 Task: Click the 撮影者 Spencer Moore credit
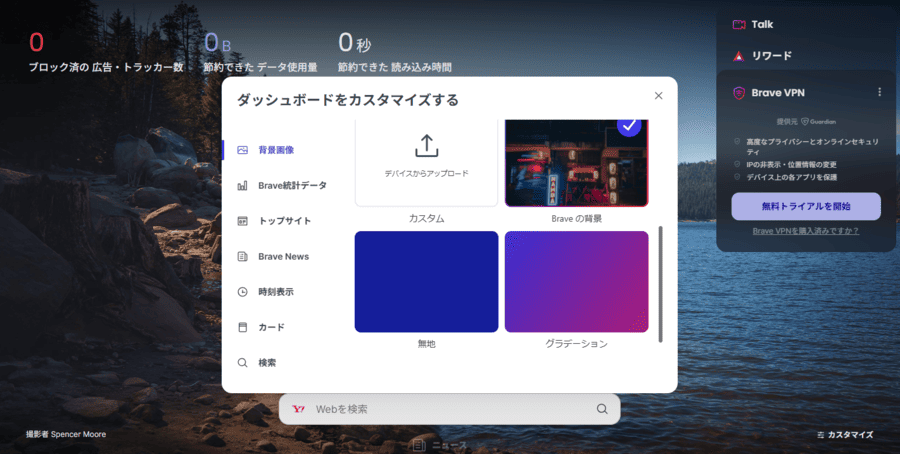coord(66,434)
